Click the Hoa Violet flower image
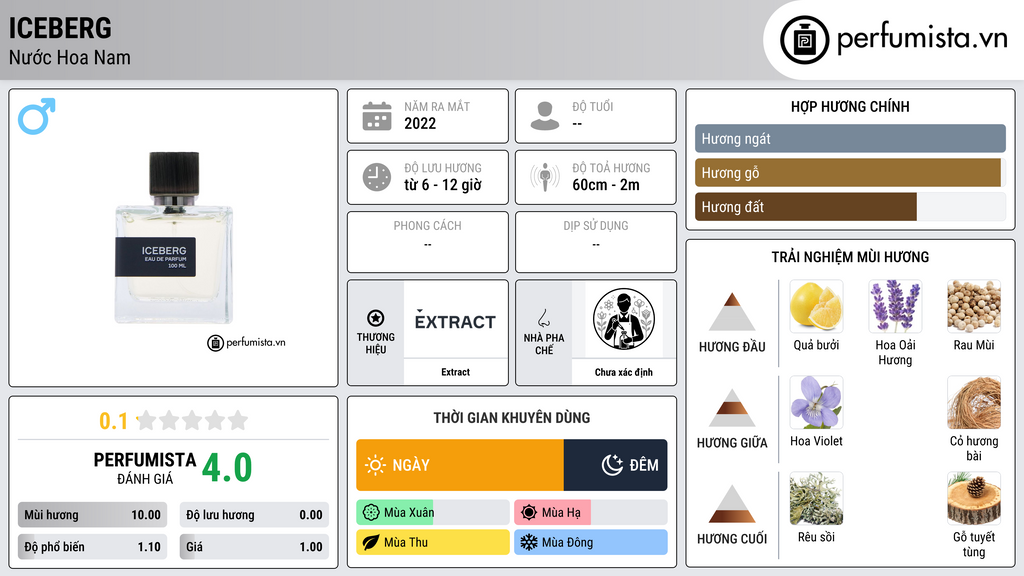The width and height of the screenshot is (1024, 576). click(x=816, y=402)
